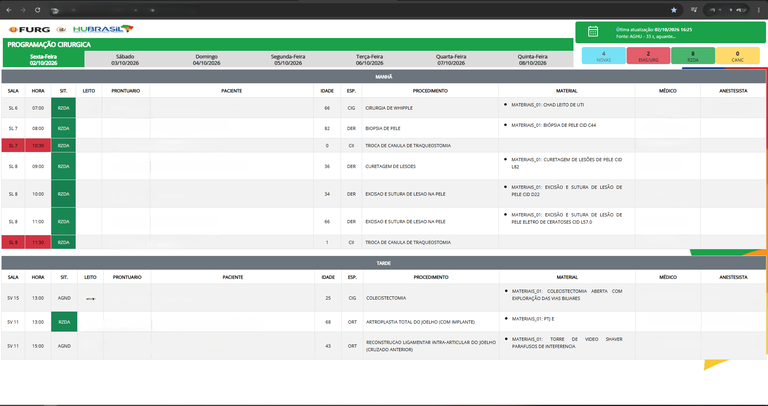Screen dimensions: 768x406
Task: Click the Última atualização text
Action: [x=653, y=29]
